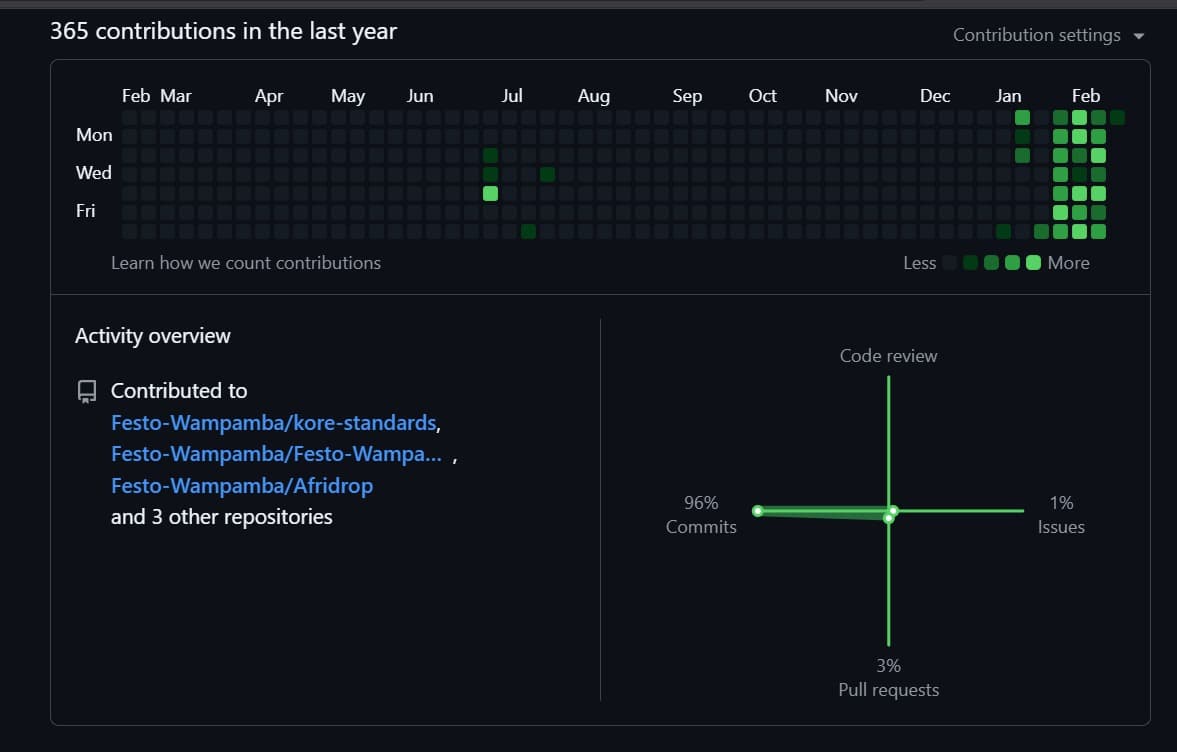Click the bright green Wednesday cell in August
Image resolution: width=1177 pixels, height=752 pixels.
(x=546, y=172)
